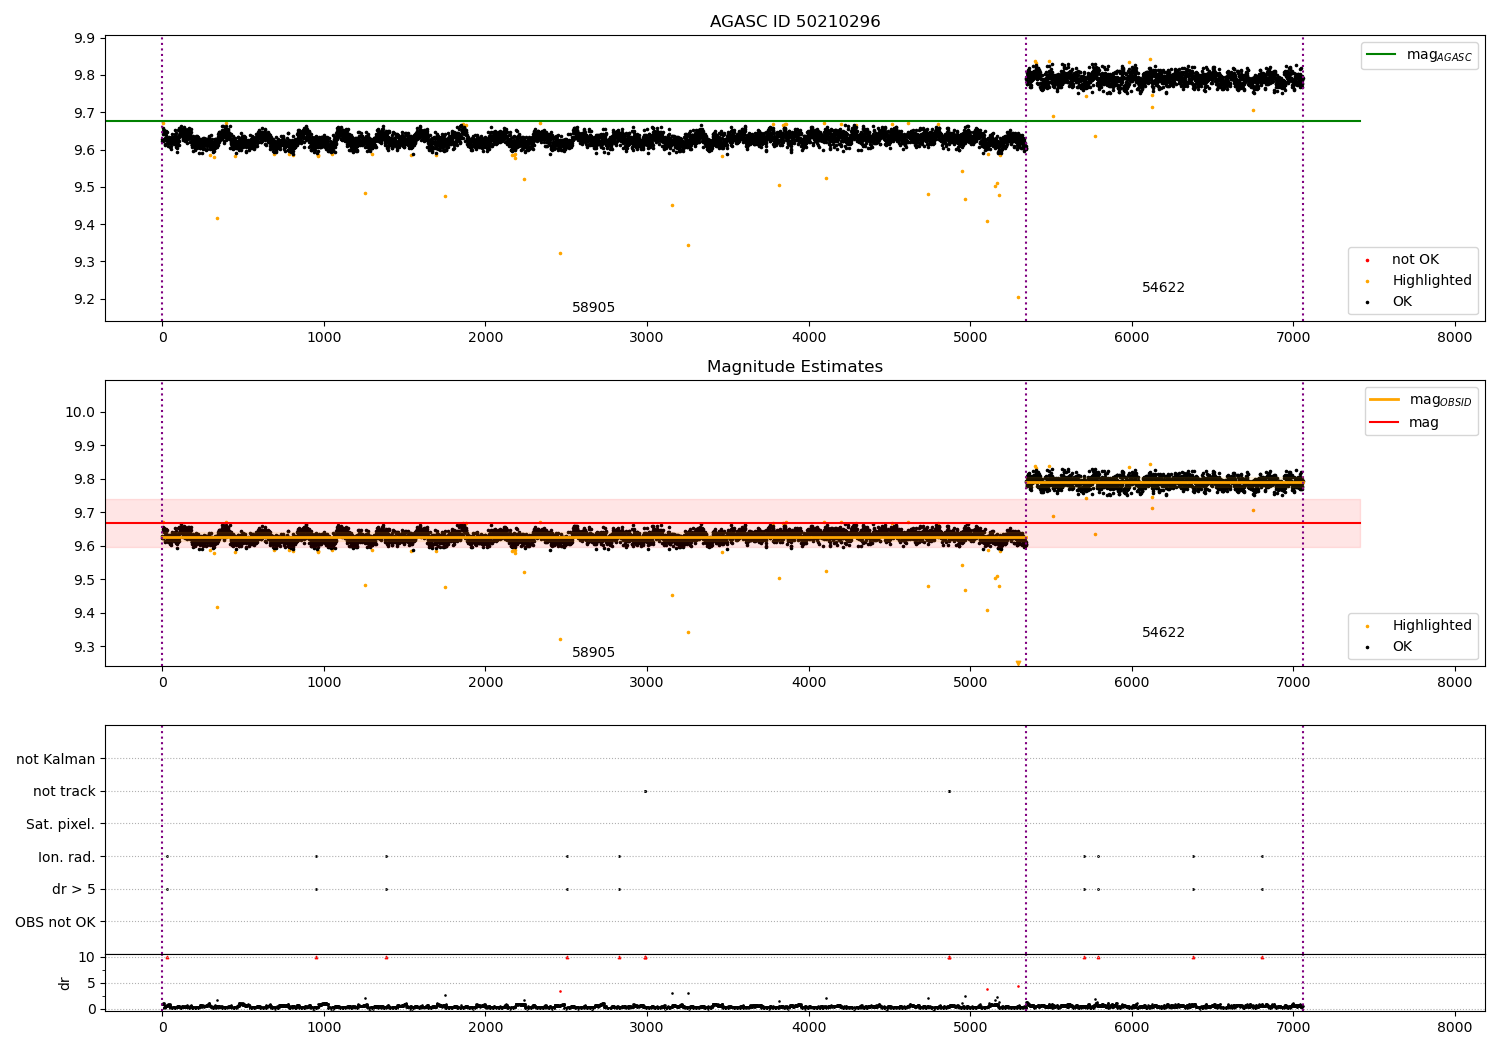Select the orange mag OBSID legend line

tap(1385, 400)
